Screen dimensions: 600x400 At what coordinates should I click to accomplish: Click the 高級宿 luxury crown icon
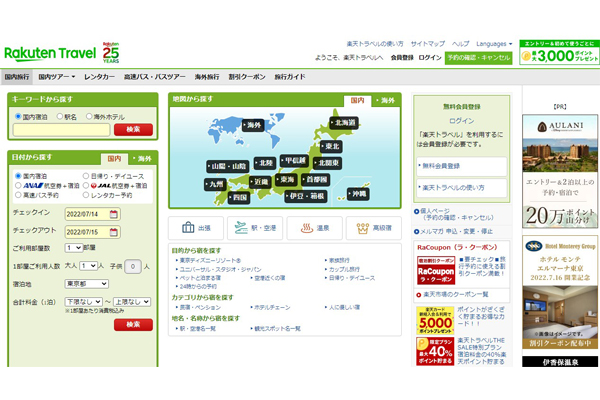373,228
